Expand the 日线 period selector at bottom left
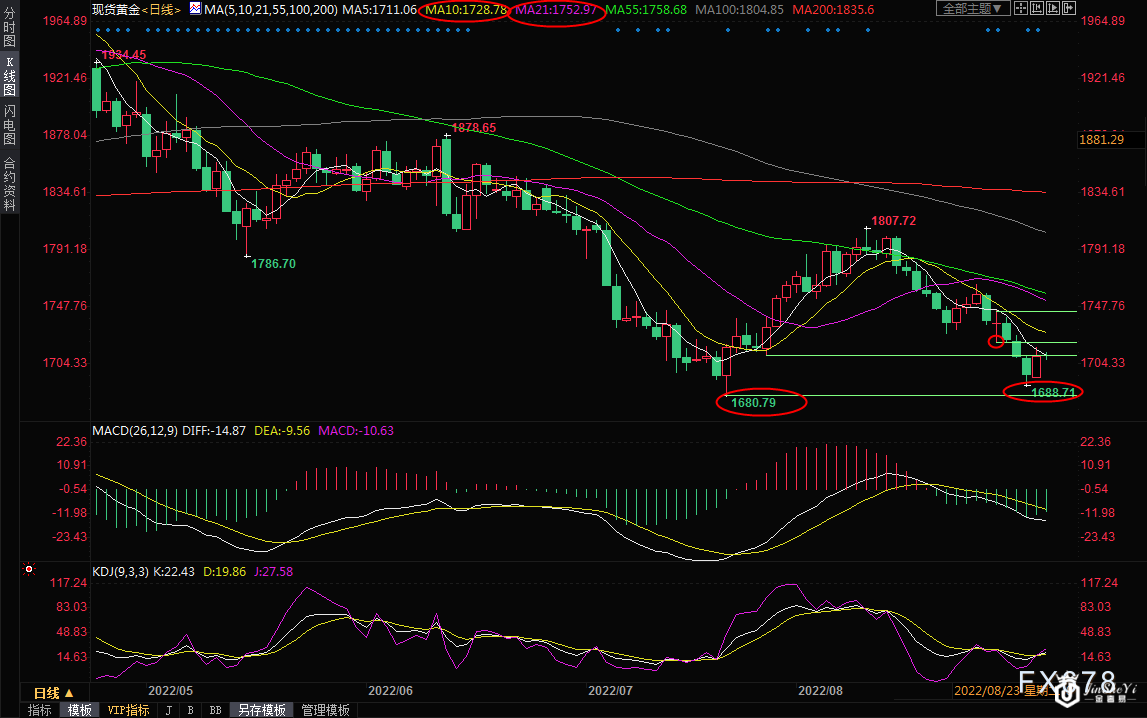Viewport: 1147px width, 718px height. tap(53, 693)
